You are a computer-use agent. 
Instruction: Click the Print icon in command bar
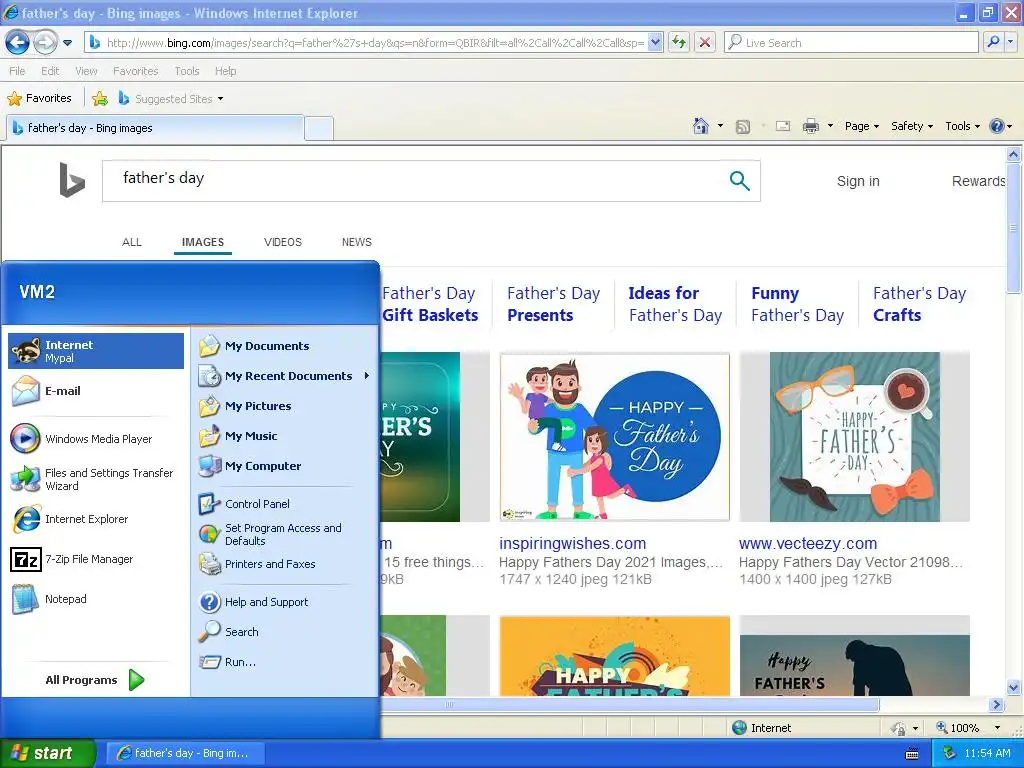[810, 126]
